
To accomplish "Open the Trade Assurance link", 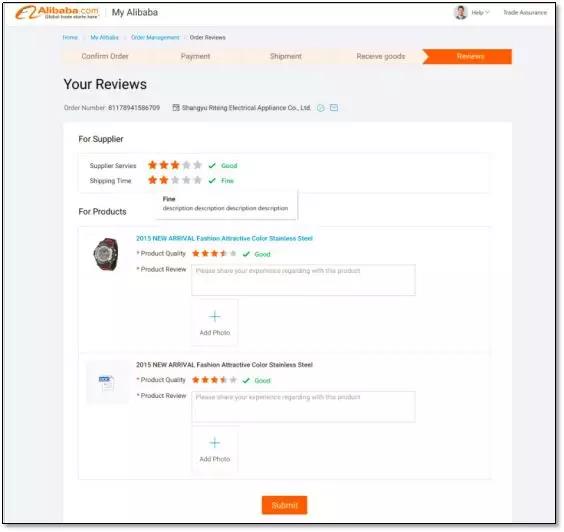I will point(525,13).
